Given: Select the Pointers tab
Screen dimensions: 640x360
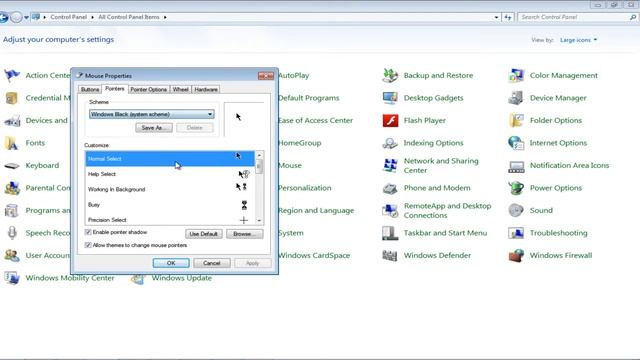Looking at the screenshot, I should [x=115, y=89].
